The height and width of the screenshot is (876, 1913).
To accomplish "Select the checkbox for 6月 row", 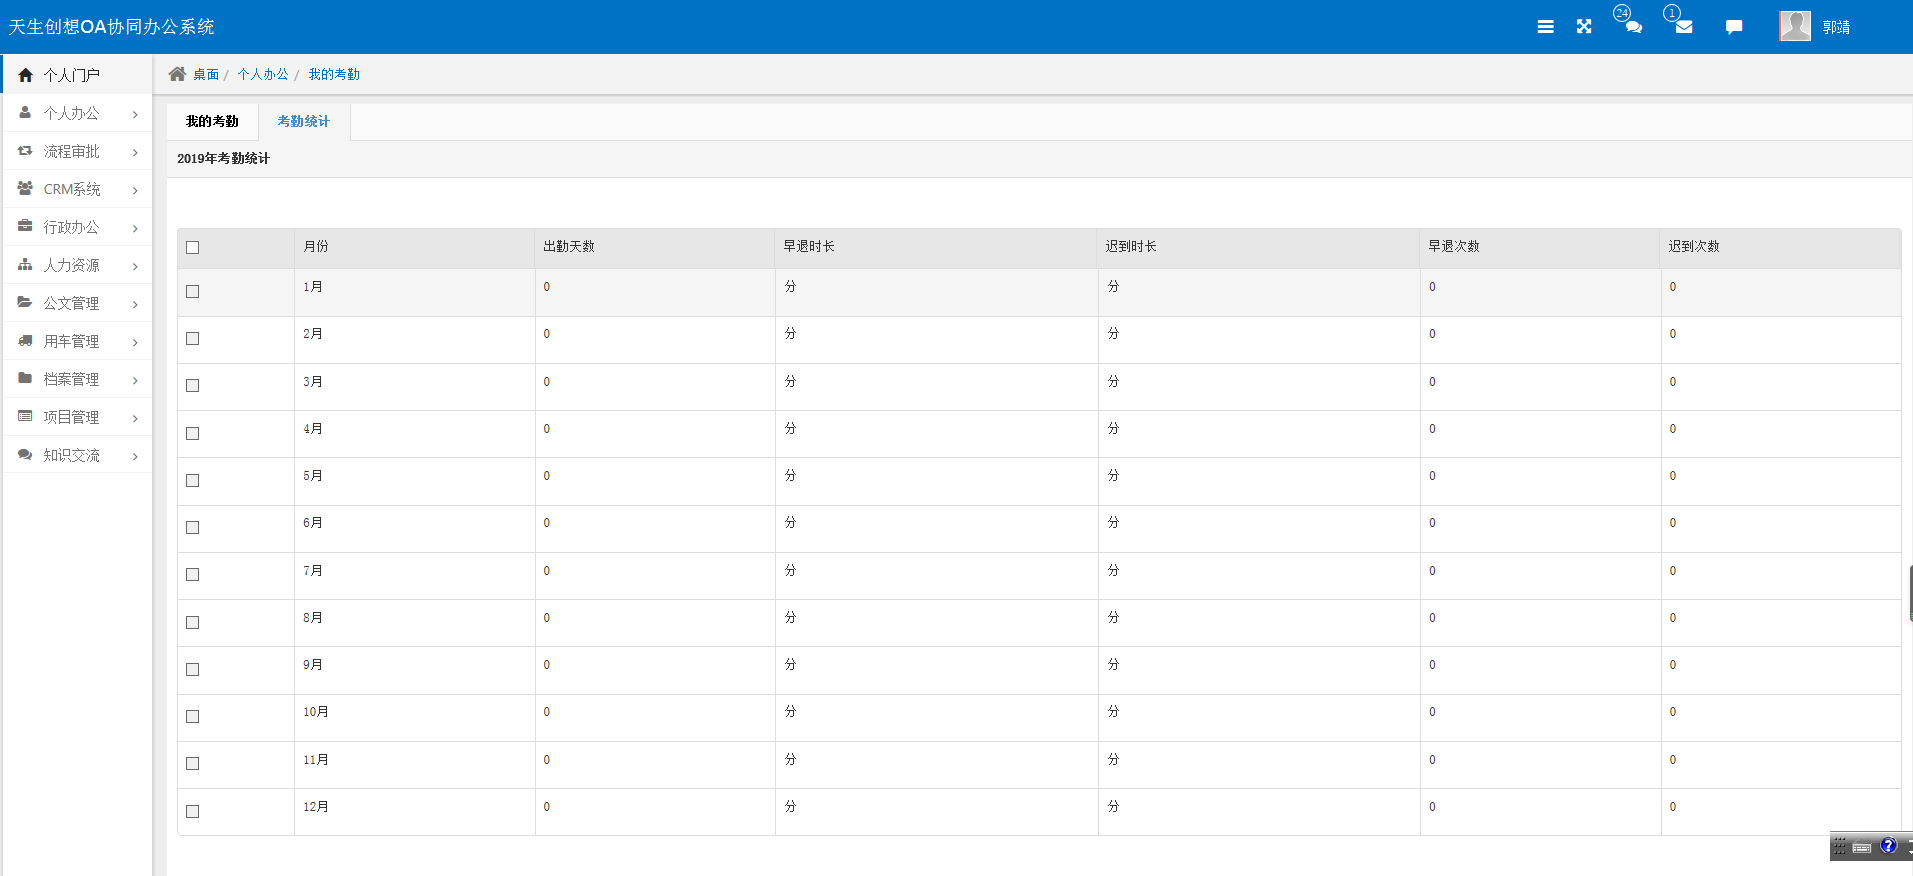I will pyautogui.click(x=193, y=528).
